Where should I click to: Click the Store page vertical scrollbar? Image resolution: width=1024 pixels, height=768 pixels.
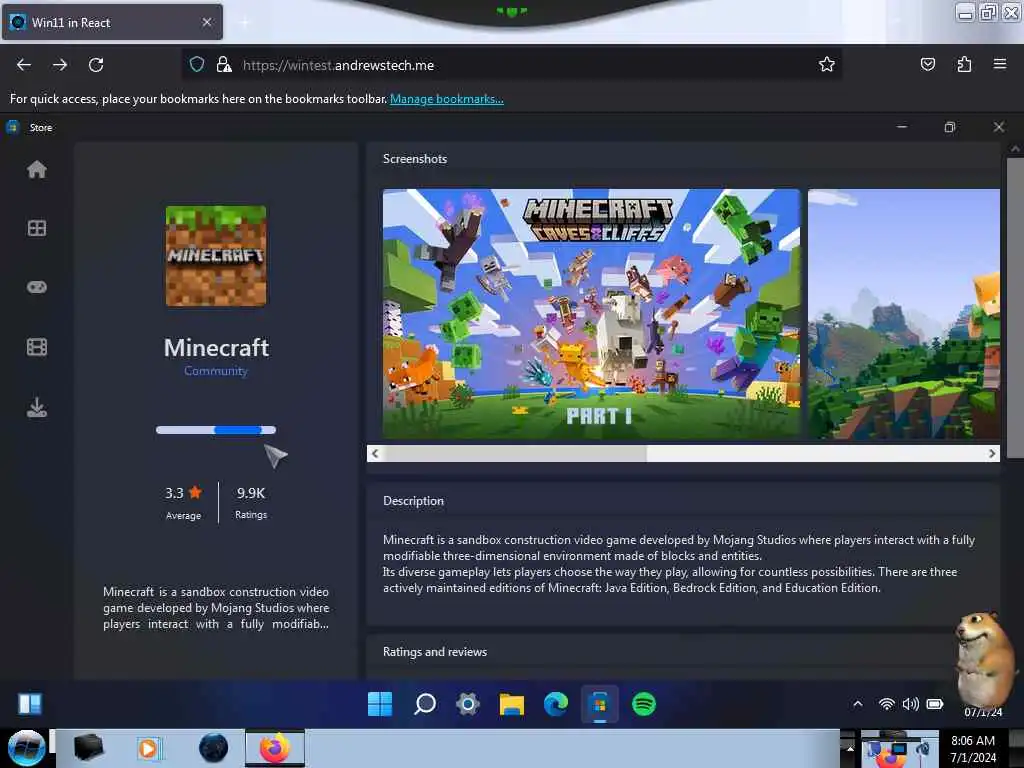tap(1015, 307)
